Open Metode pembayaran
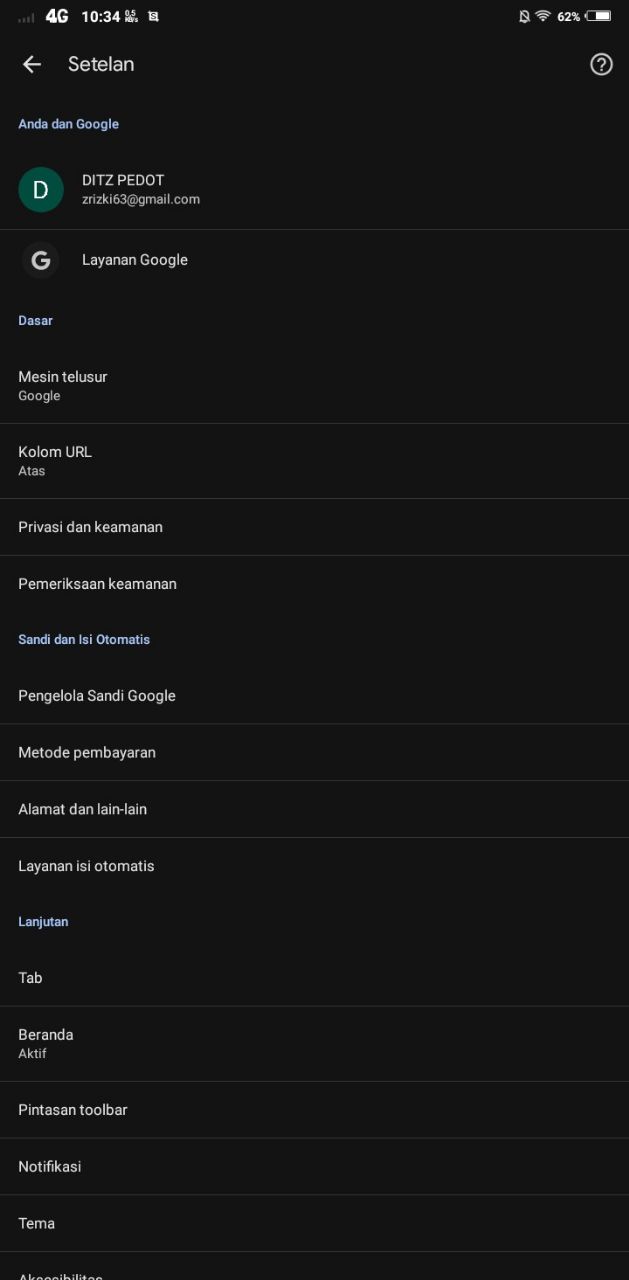The image size is (629, 1280). [x=314, y=753]
